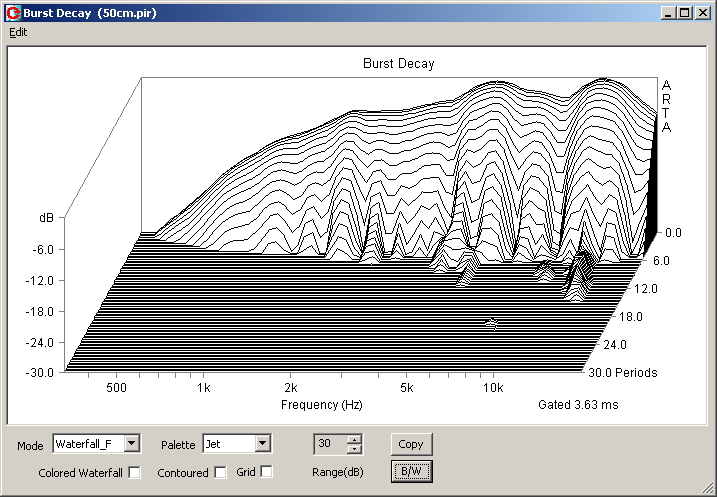Increase Range(dB) with the up spinner arrow
Viewport: 717px width, 497px height.
pos(354,439)
